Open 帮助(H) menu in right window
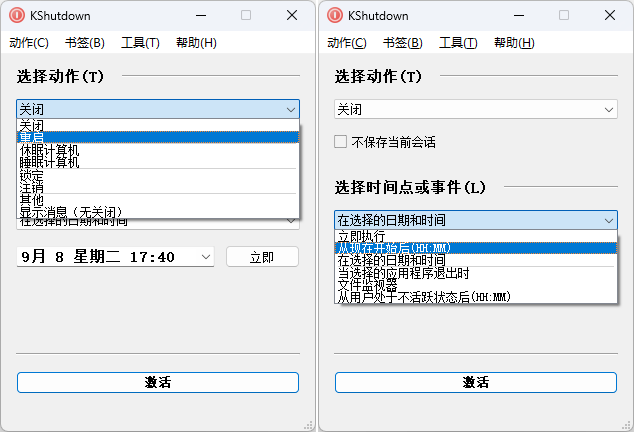This screenshot has width=635, height=432. pos(514,43)
